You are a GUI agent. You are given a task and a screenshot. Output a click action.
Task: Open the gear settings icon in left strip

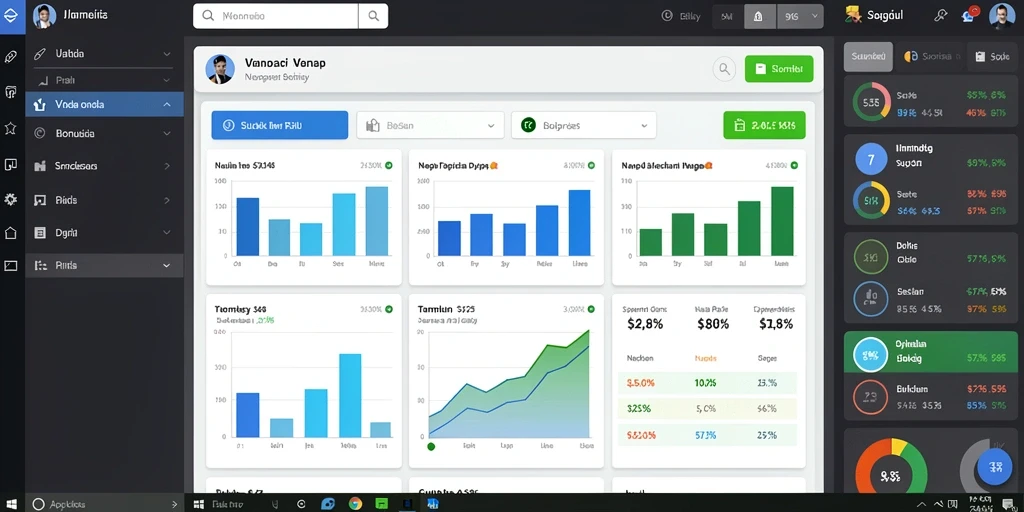pos(10,199)
